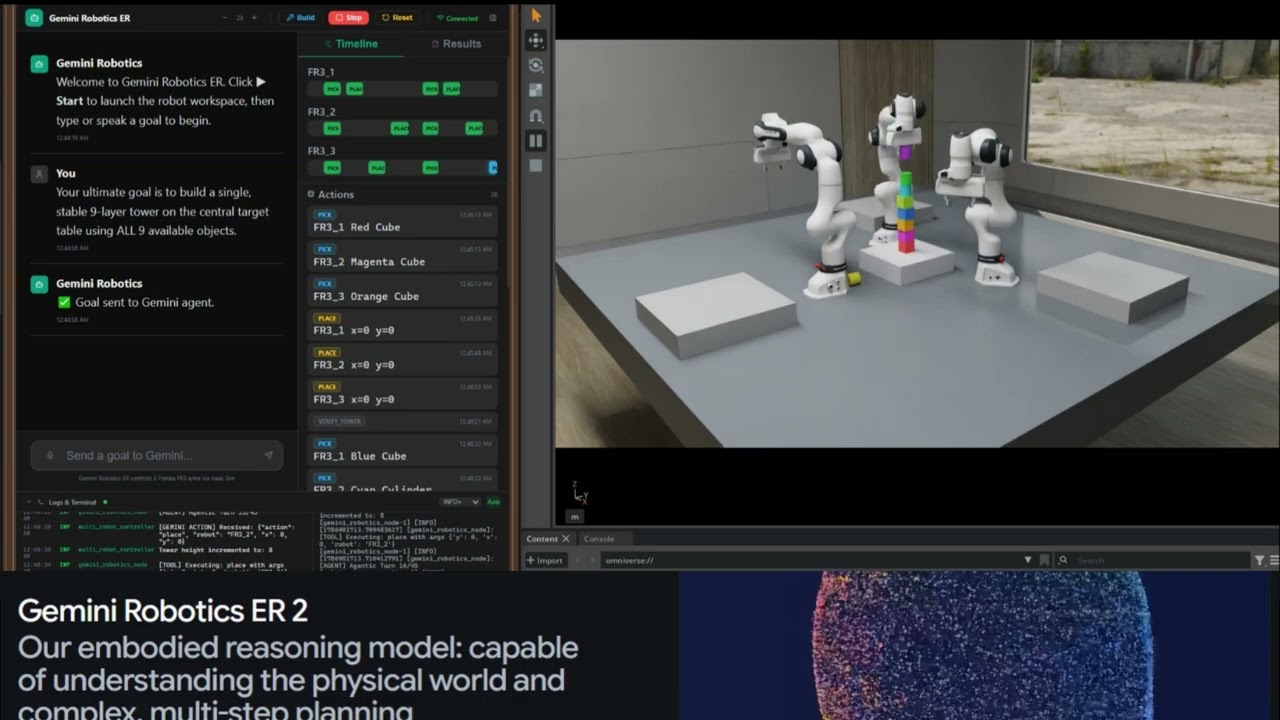
Task: Click first PICK marker on FR3_1 track
Action: (x=333, y=89)
